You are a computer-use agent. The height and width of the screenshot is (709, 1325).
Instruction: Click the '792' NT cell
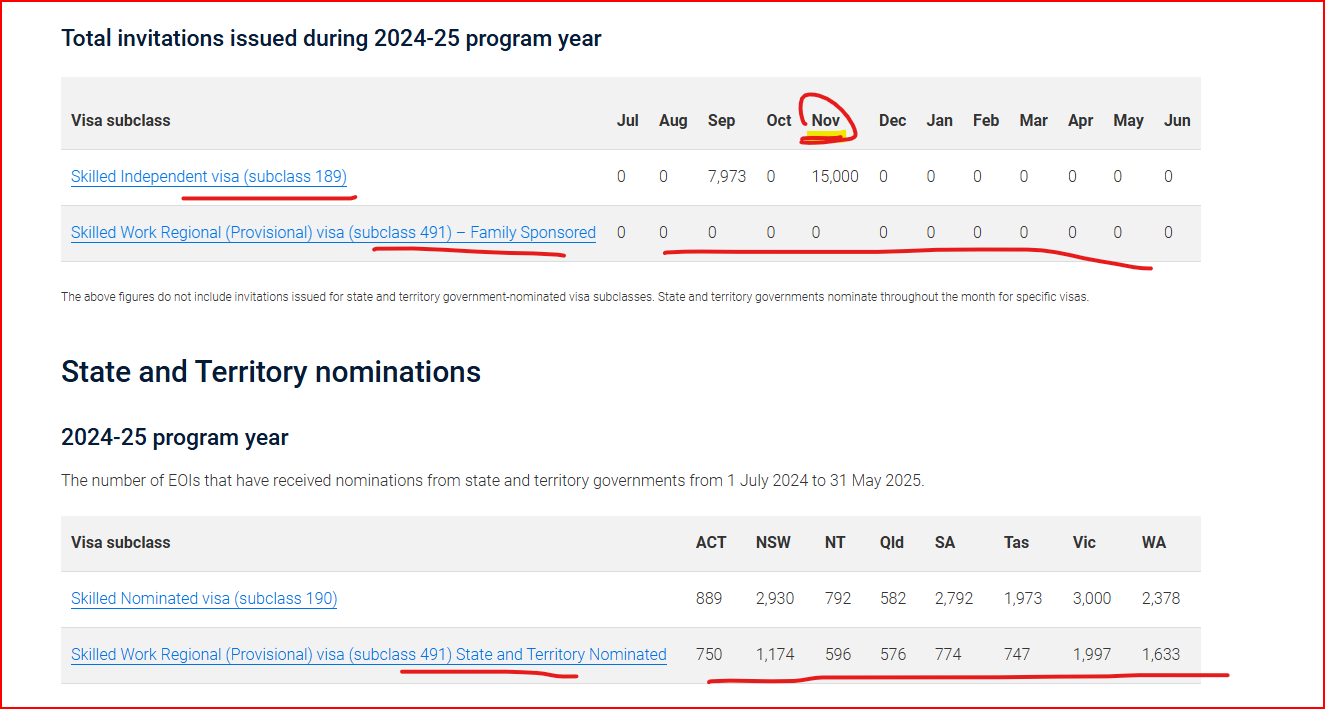pos(838,599)
